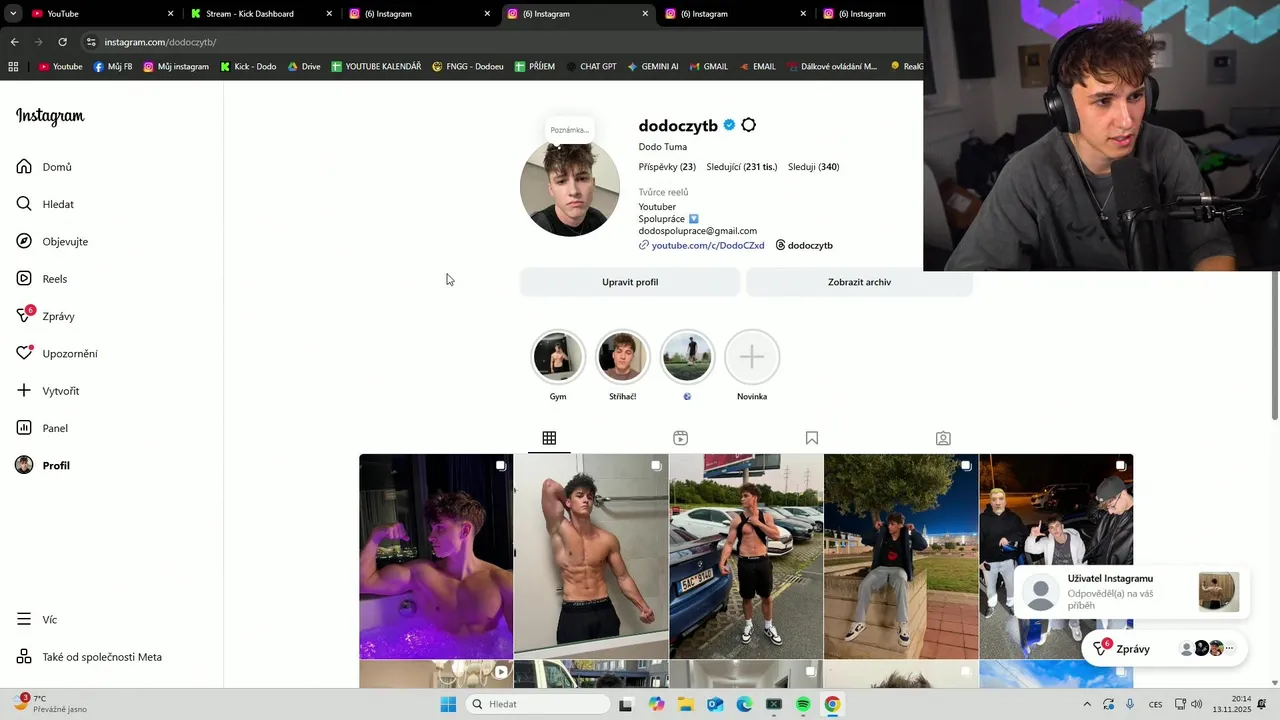Open the GEMINI AI bookmark
The height and width of the screenshot is (720, 1280).
[x=652, y=67]
